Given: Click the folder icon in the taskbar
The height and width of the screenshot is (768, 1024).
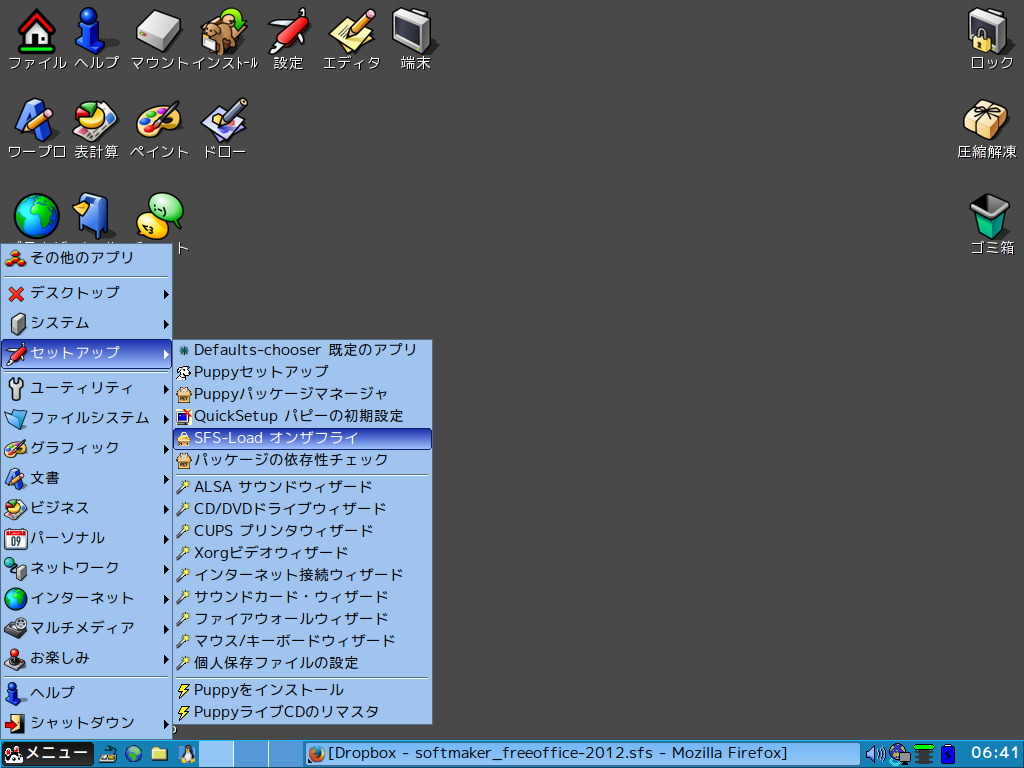Looking at the screenshot, I should [159, 754].
